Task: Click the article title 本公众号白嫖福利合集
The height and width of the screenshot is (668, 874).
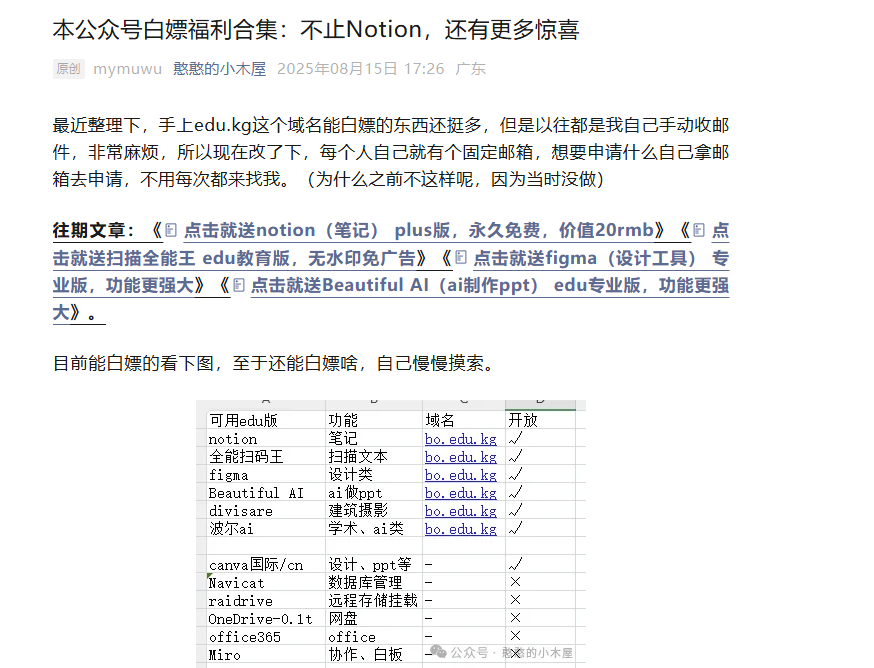Action: [316, 30]
